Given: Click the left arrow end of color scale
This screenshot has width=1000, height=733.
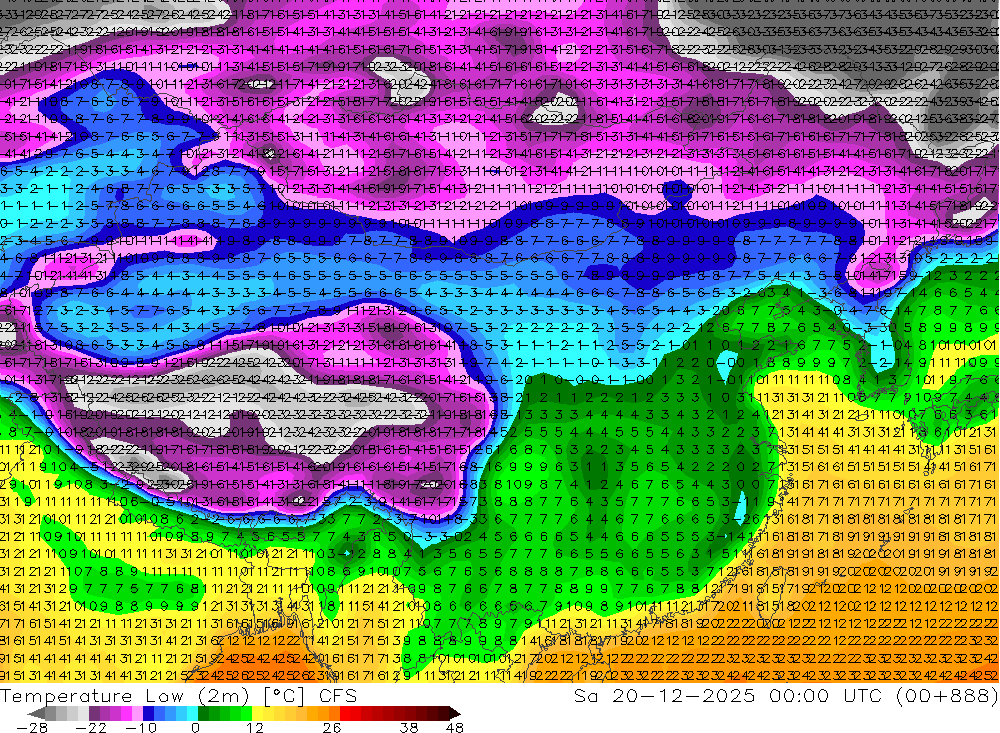Looking at the screenshot, I should coord(36,714).
